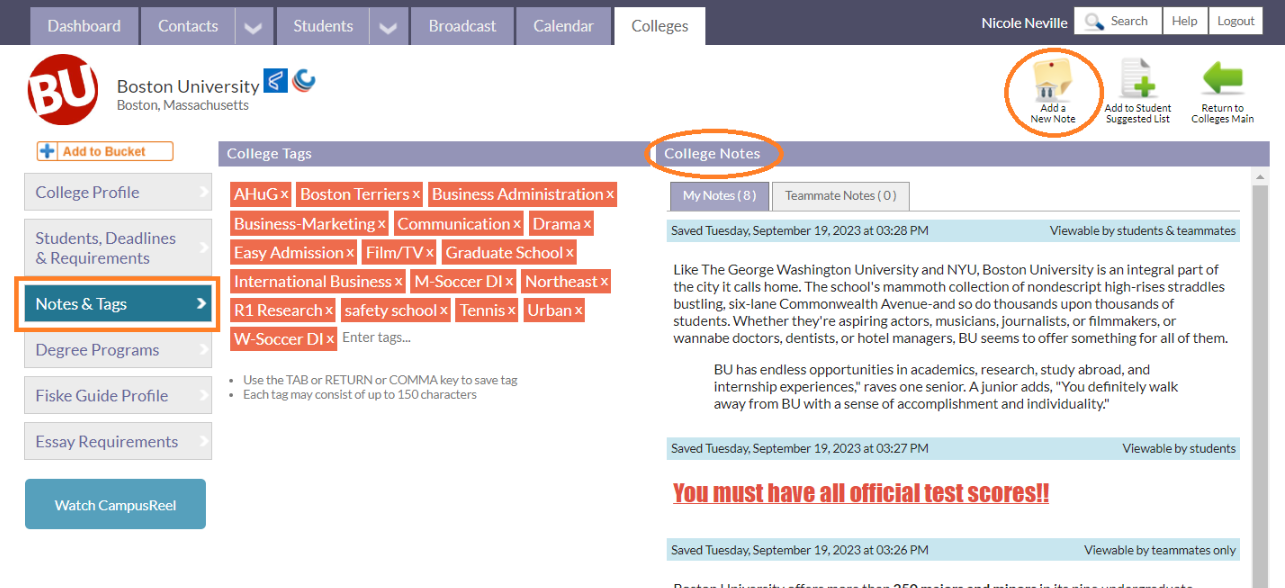Open Degree Programs in the sidebar
This screenshot has width=1285, height=588.
click(118, 350)
